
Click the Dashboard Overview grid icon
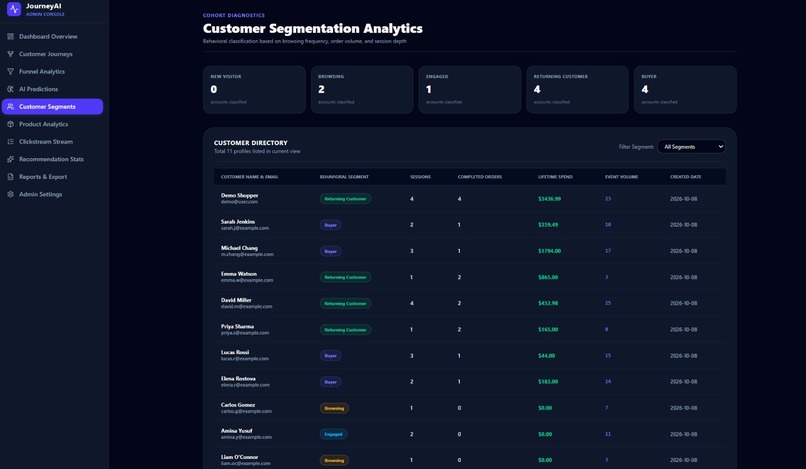coord(10,37)
